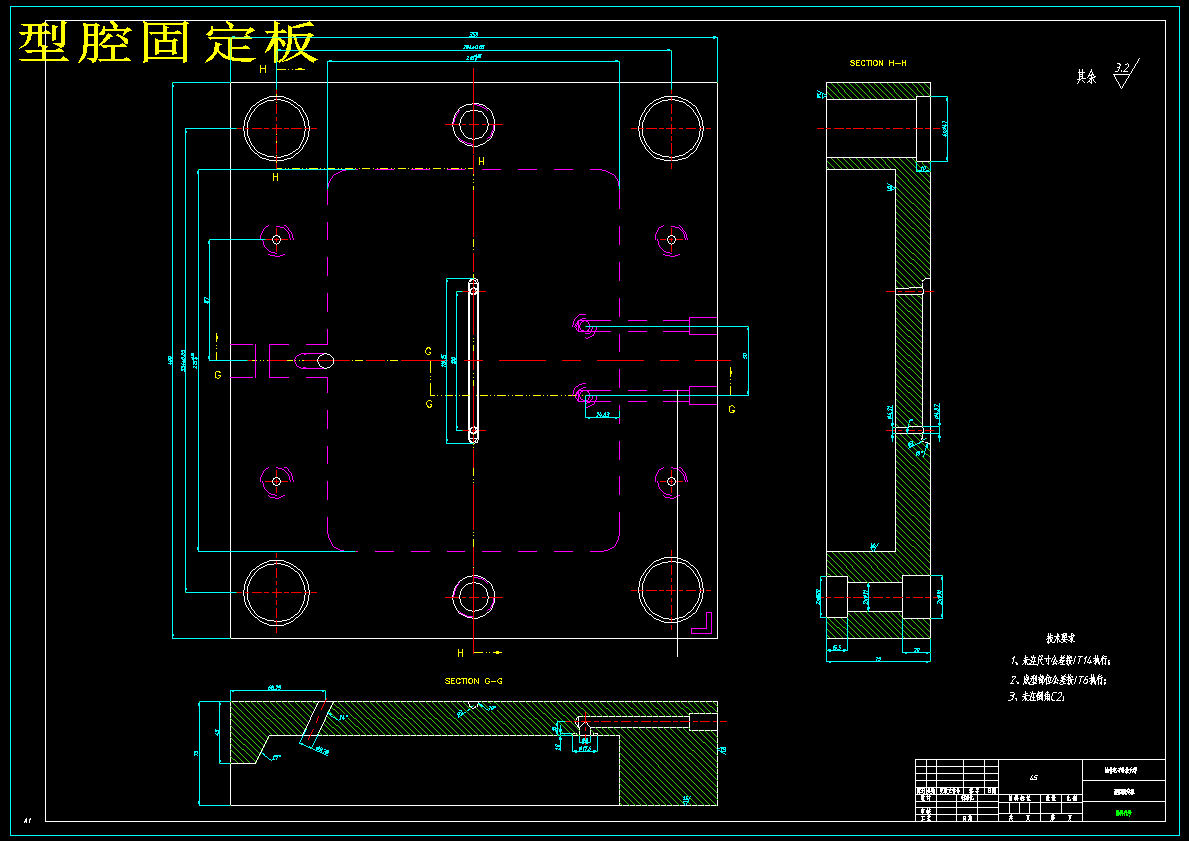Select the 24.43 dimension in the plan view
This screenshot has width=1189, height=841.
pos(603,415)
